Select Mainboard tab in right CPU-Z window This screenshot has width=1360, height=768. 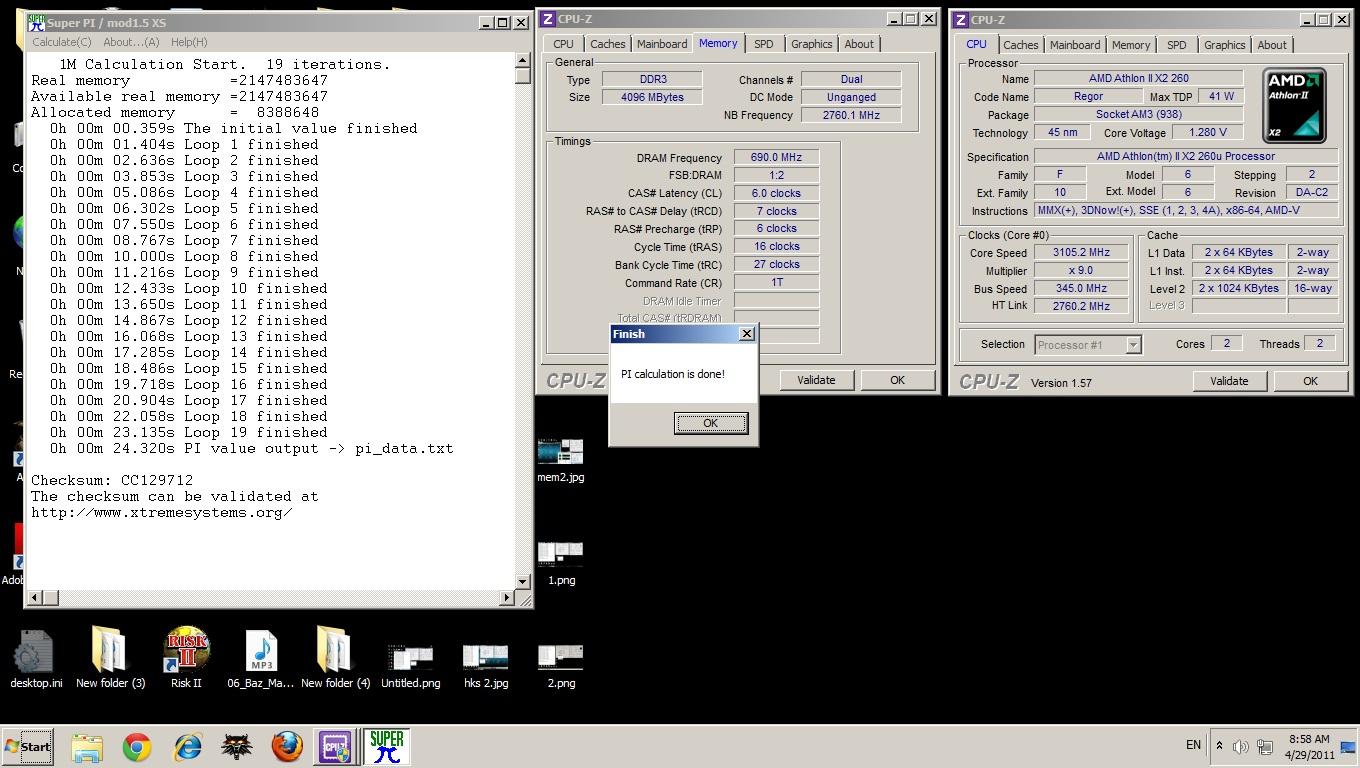coord(1075,45)
